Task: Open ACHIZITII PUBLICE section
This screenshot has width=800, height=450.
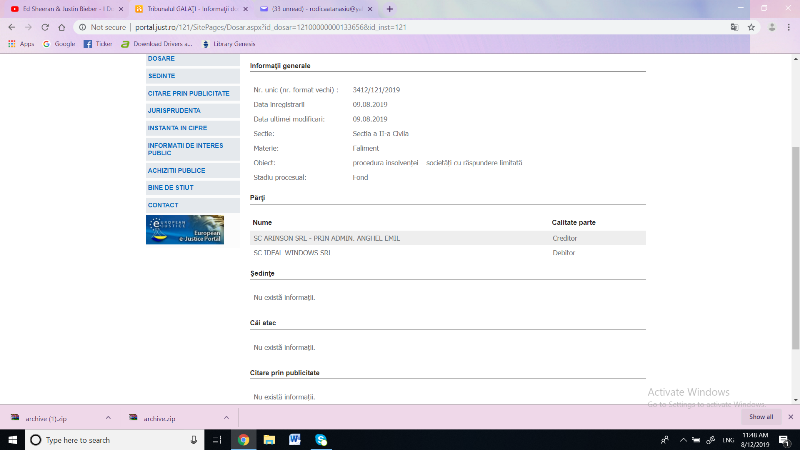Action: pyautogui.click(x=192, y=170)
